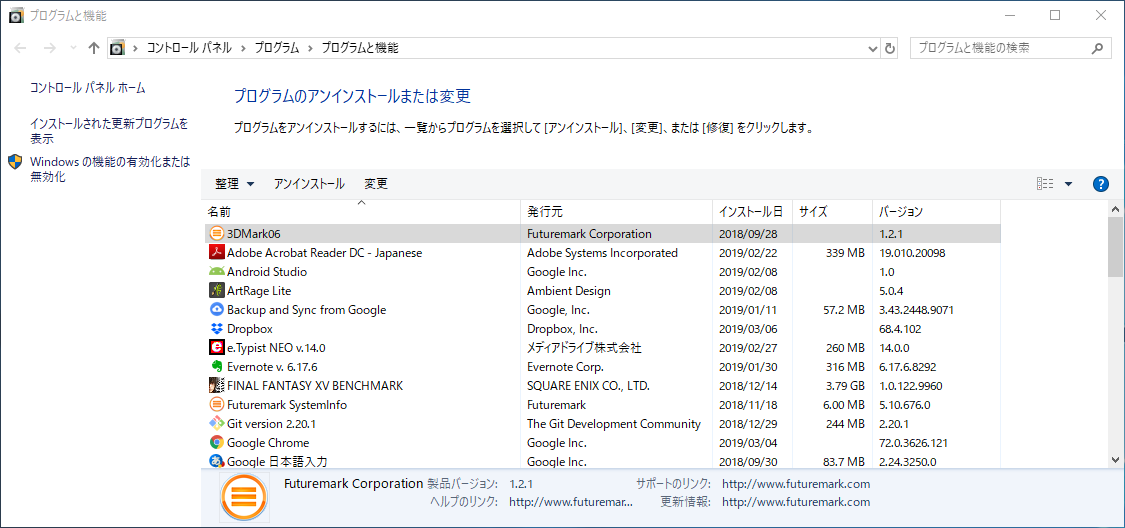This screenshot has height=528, width=1125.
Task: Click the Dropbox icon in list
Action: (217, 329)
